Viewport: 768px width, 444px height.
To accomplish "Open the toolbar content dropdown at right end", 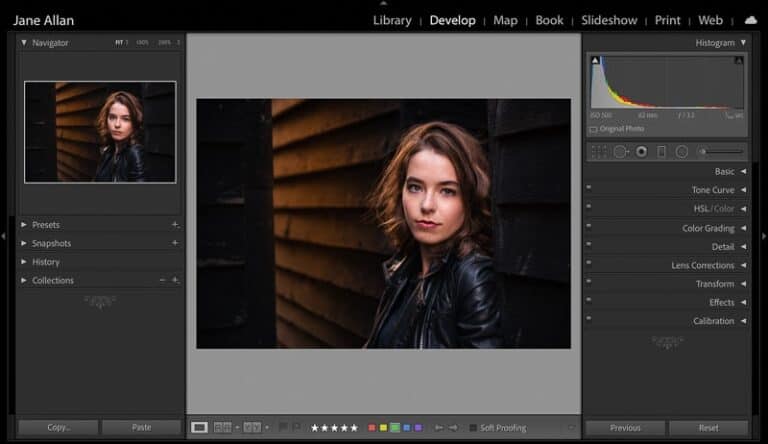I will pyautogui.click(x=571, y=428).
